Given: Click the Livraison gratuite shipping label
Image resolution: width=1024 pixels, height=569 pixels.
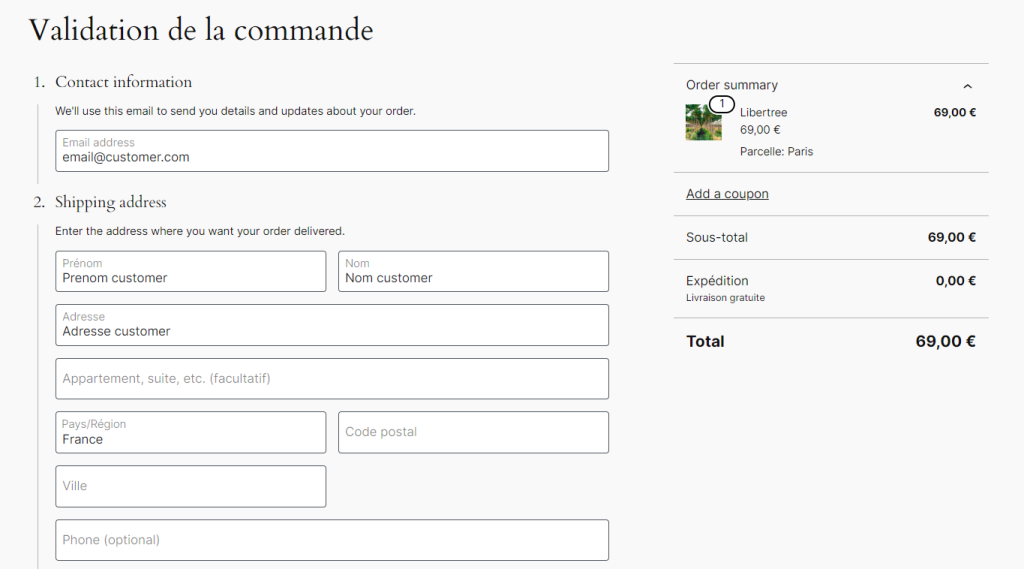Looking at the screenshot, I should pyautogui.click(x=725, y=298).
